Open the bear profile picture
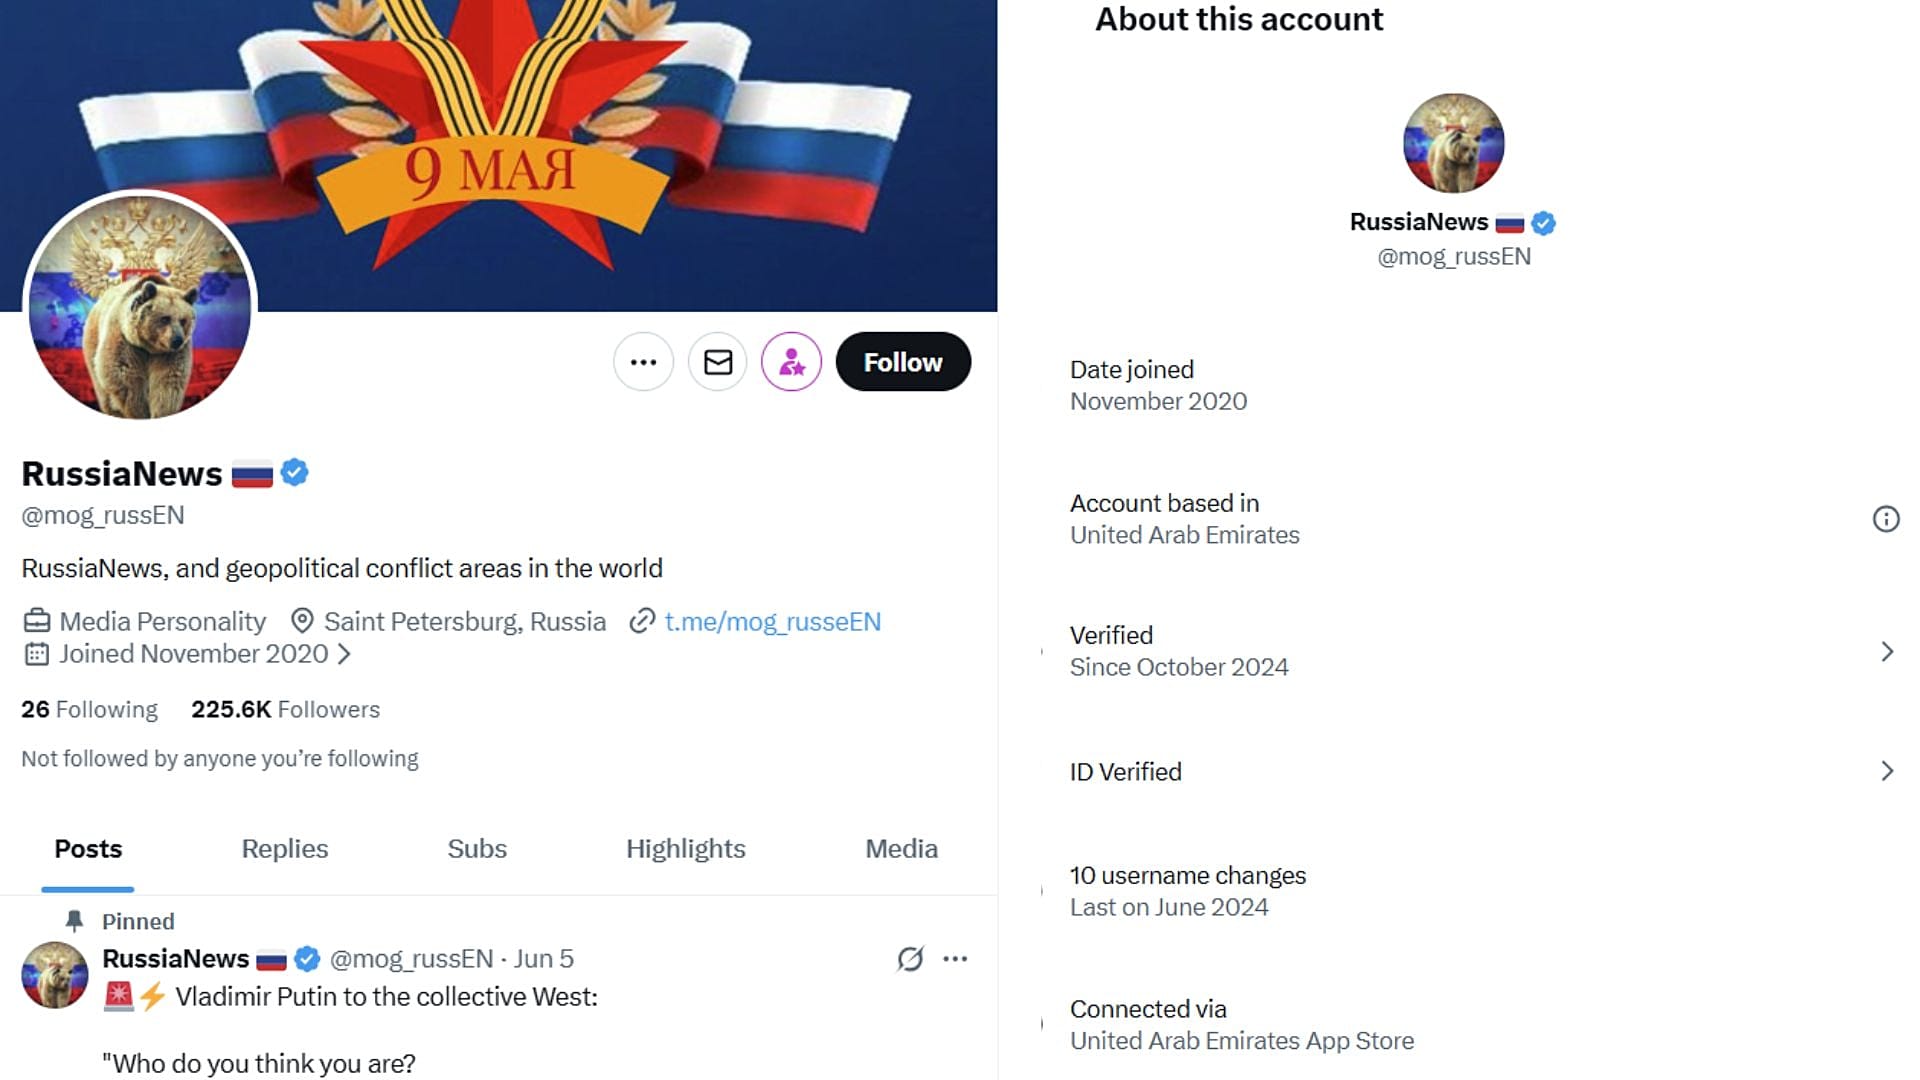 pos(140,308)
